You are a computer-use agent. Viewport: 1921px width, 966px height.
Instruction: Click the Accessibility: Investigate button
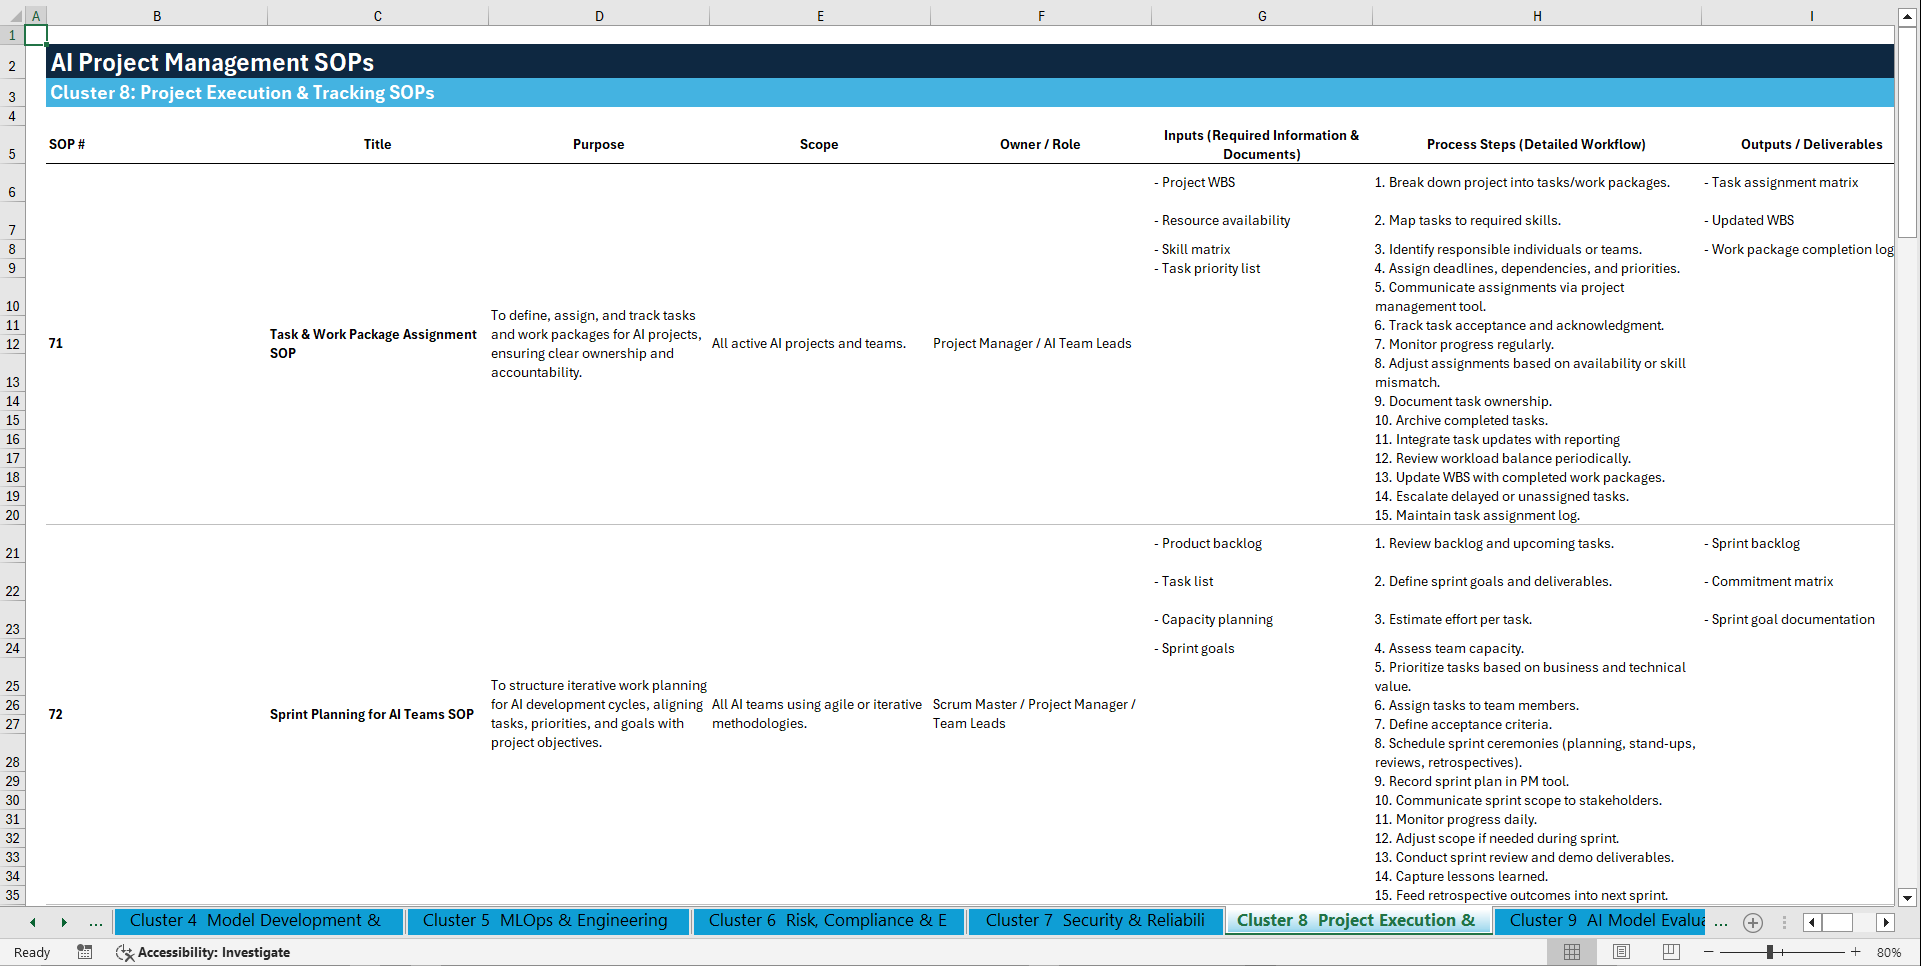(x=204, y=952)
